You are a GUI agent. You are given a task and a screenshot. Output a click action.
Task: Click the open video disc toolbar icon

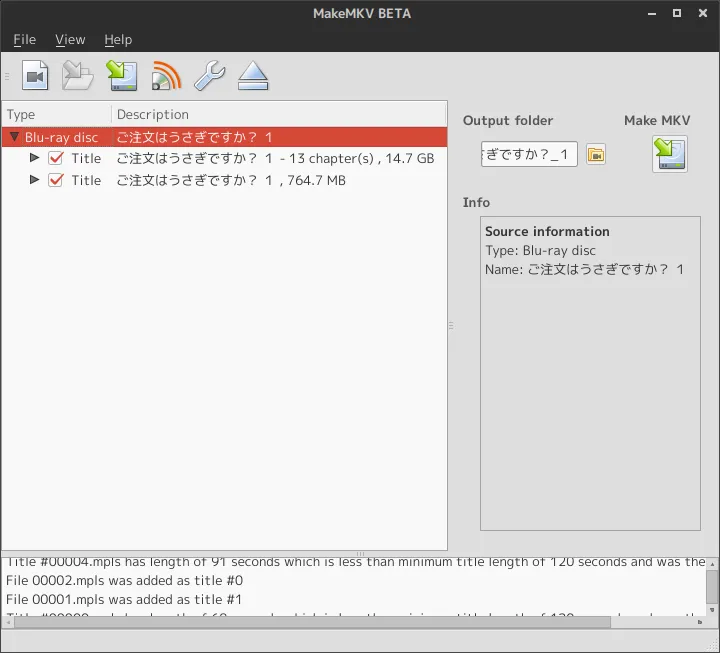coord(36,76)
